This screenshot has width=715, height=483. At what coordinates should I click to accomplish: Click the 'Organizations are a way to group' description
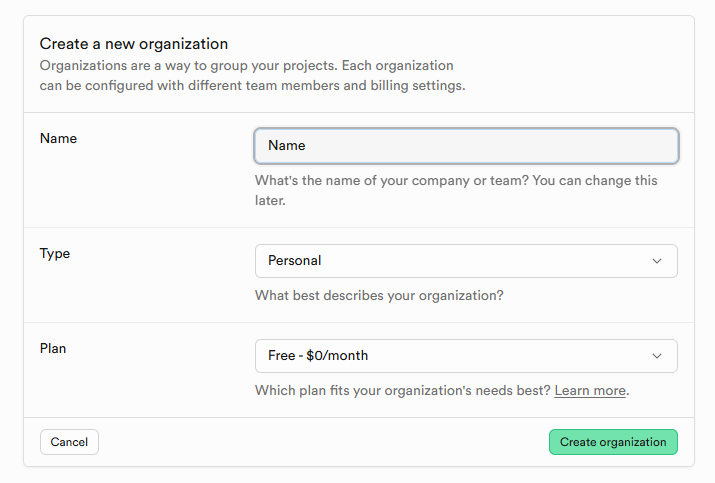[x=246, y=66]
